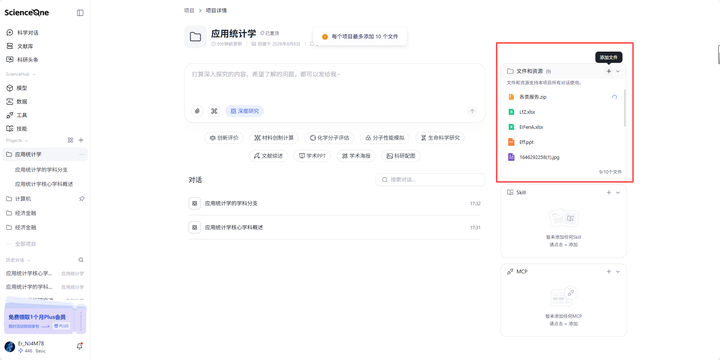Open the projects grid view icon

pyautogui.click(x=70, y=140)
